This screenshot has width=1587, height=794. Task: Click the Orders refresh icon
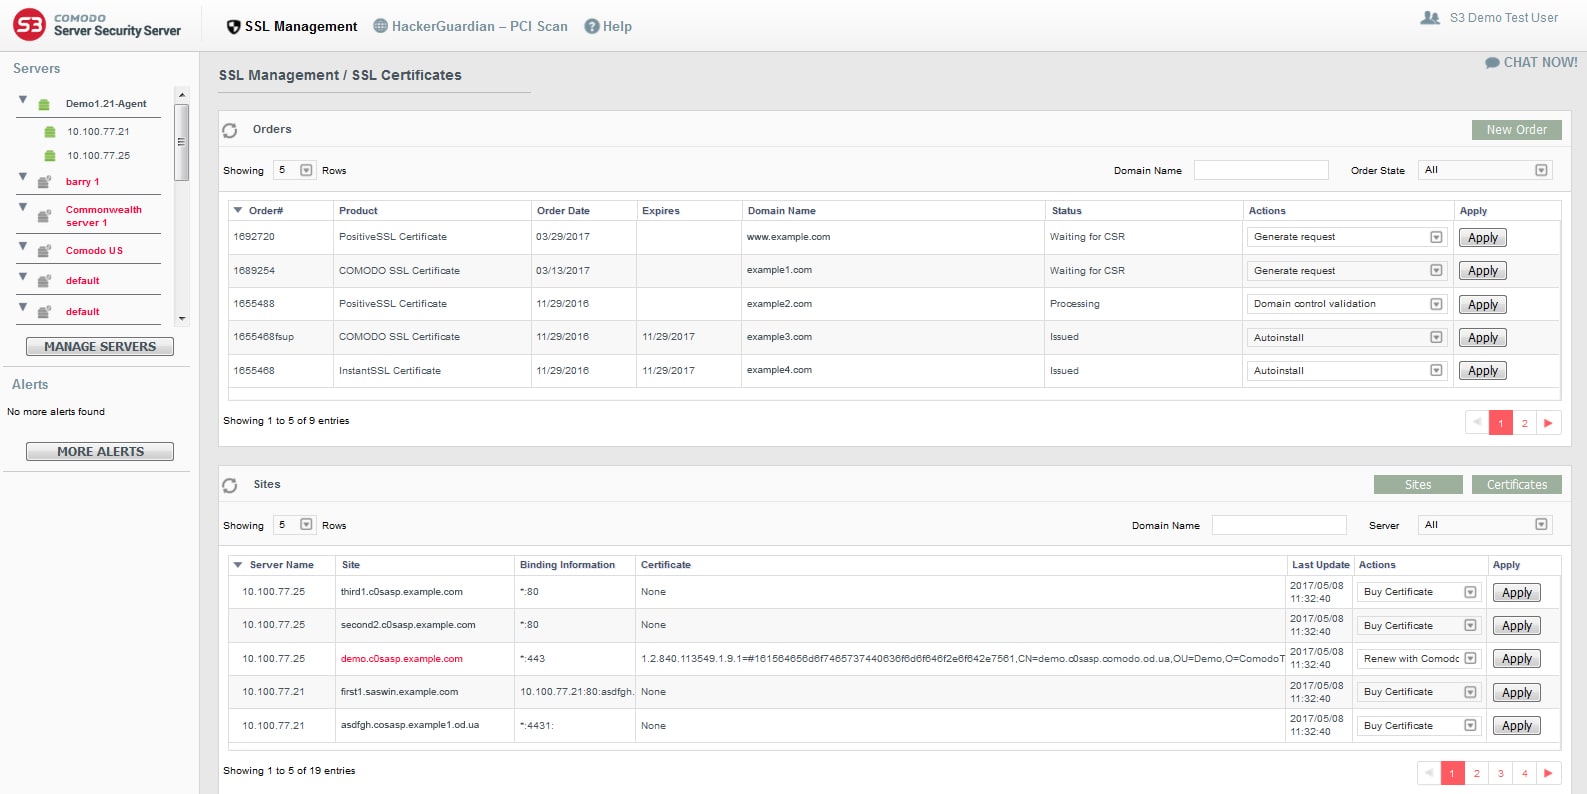point(230,130)
